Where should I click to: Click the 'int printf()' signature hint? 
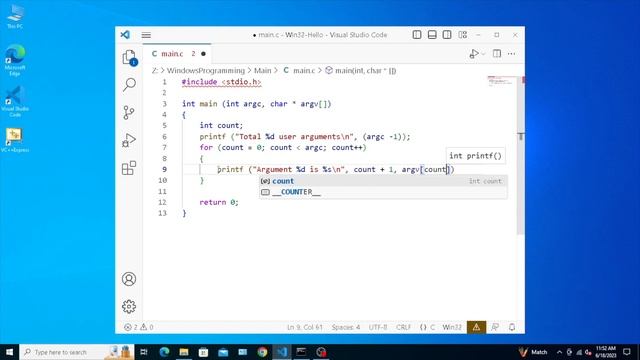click(x=475, y=156)
